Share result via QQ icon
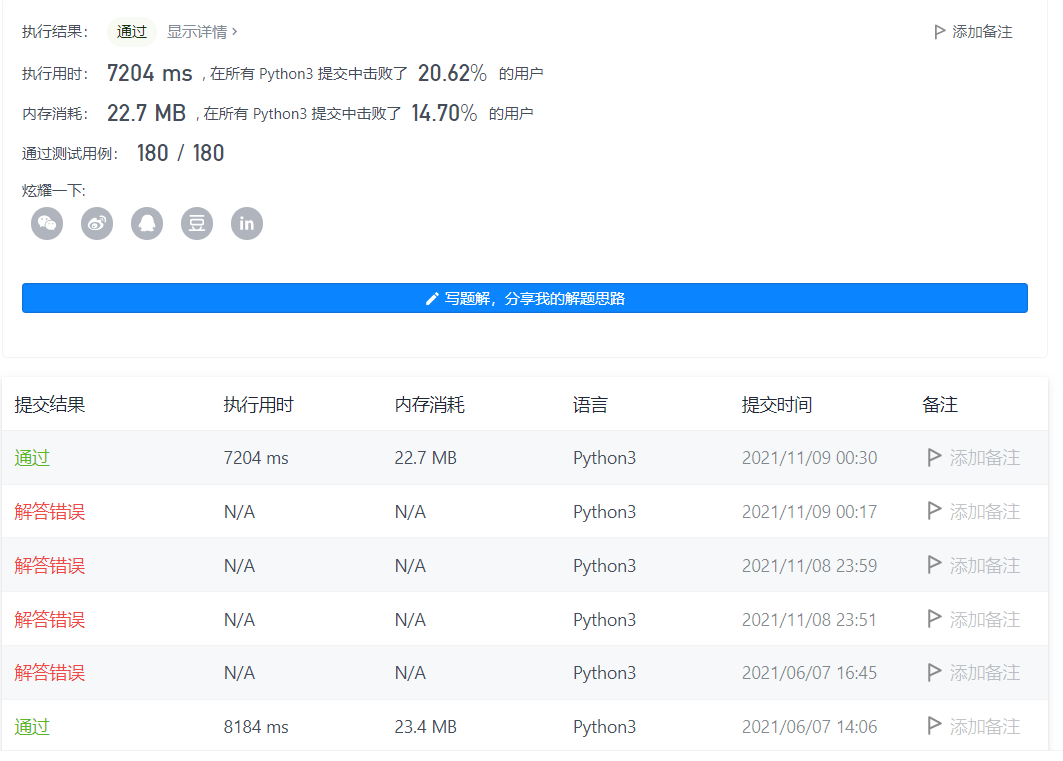This screenshot has height=761, width=1063. (x=147, y=224)
